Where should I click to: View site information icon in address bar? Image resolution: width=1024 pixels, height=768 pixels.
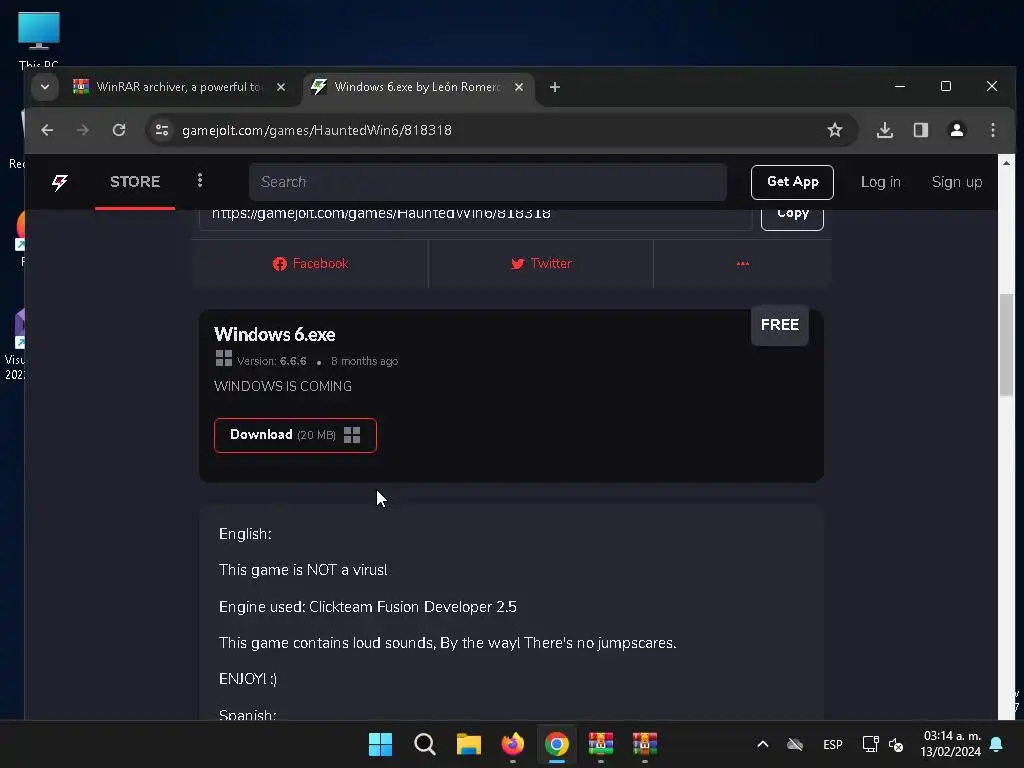161,130
